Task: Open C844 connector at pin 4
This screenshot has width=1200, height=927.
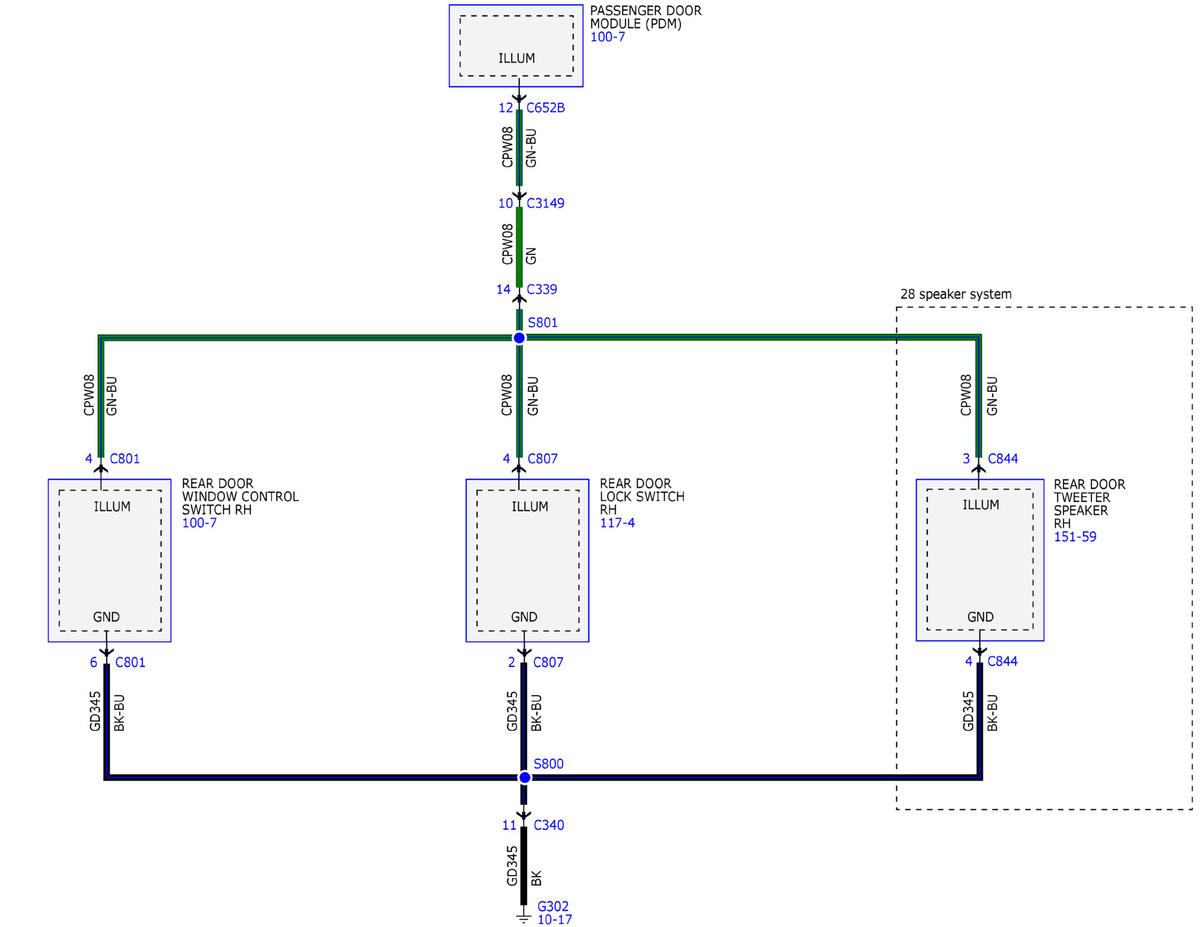Action: tap(1003, 662)
